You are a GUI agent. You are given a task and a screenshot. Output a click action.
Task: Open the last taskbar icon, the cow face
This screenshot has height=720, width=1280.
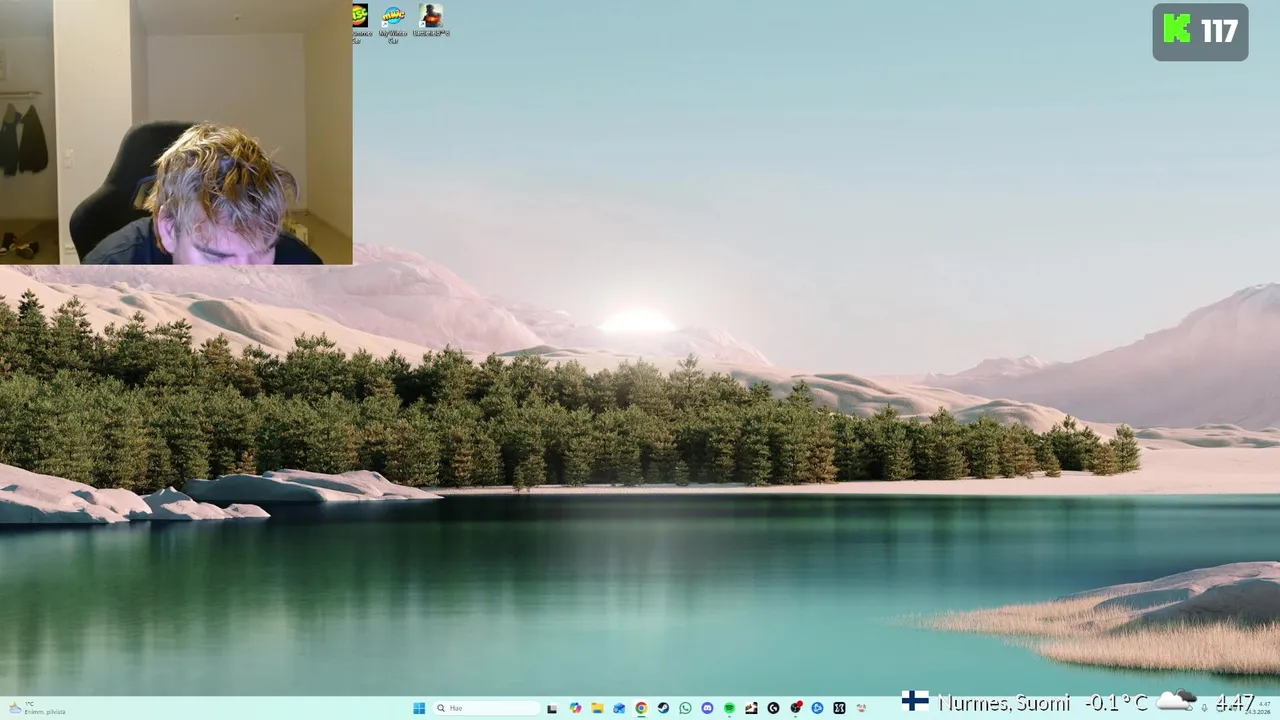[x=861, y=708]
